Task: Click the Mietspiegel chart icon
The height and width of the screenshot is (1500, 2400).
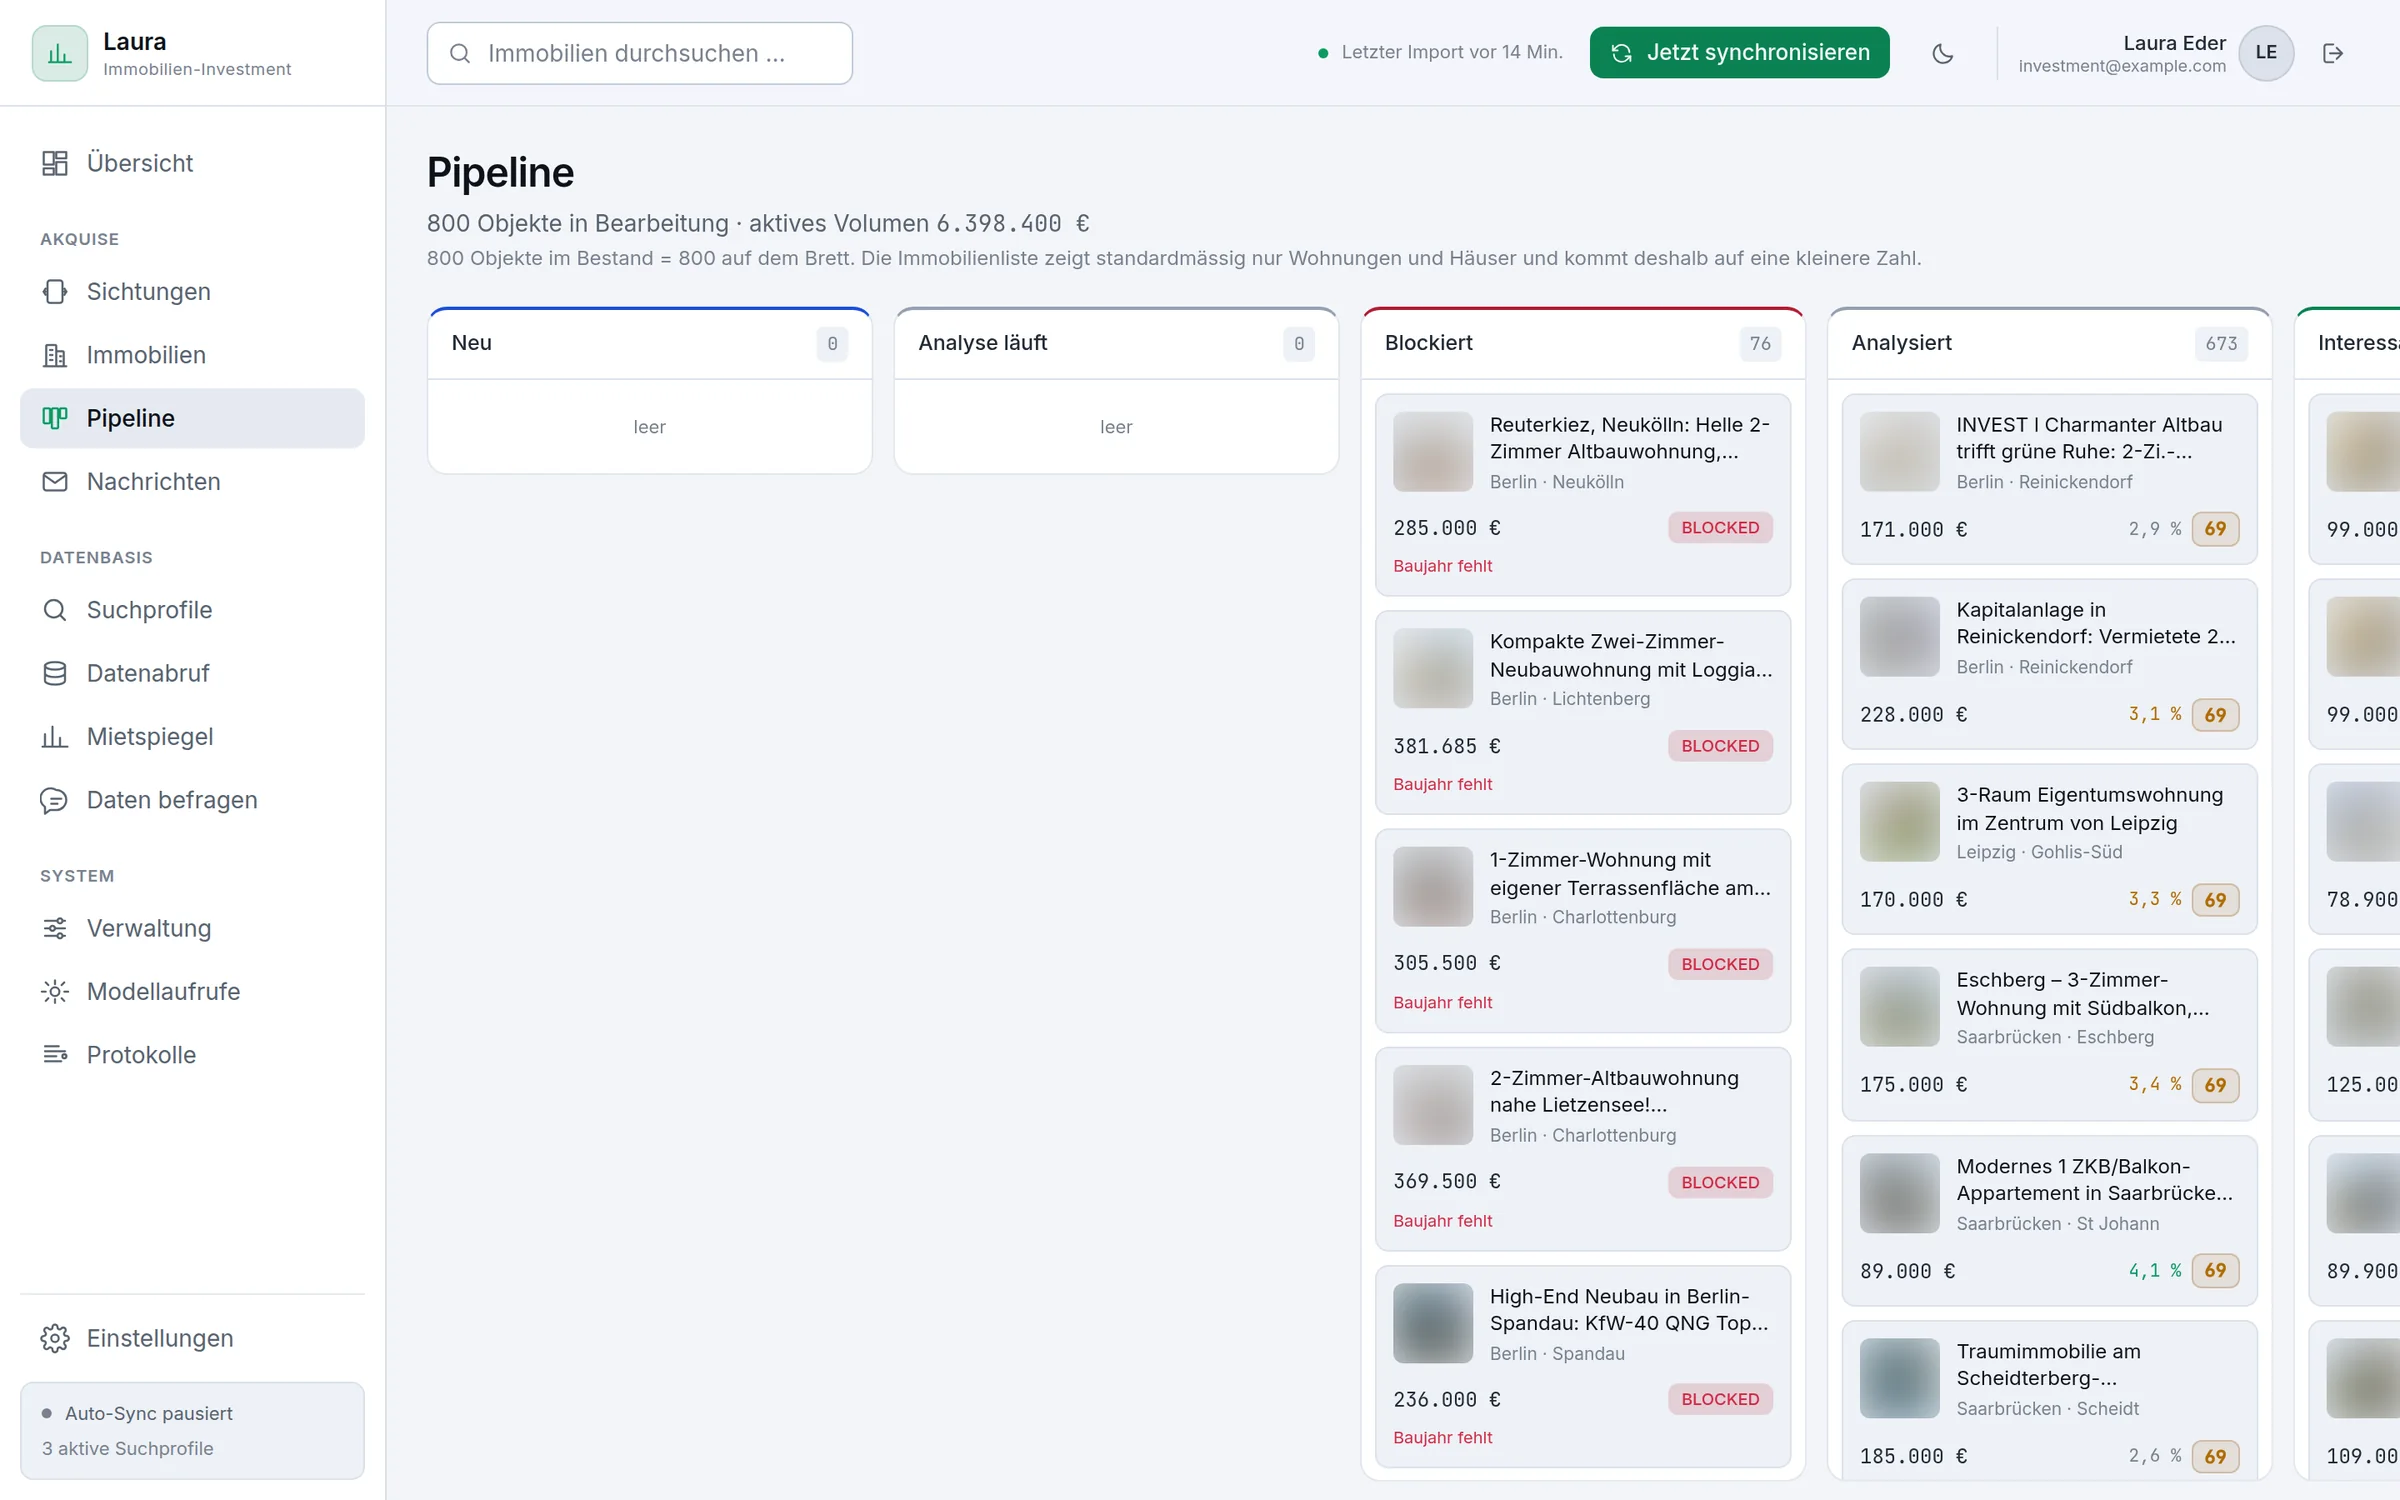Action: (x=55, y=737)
